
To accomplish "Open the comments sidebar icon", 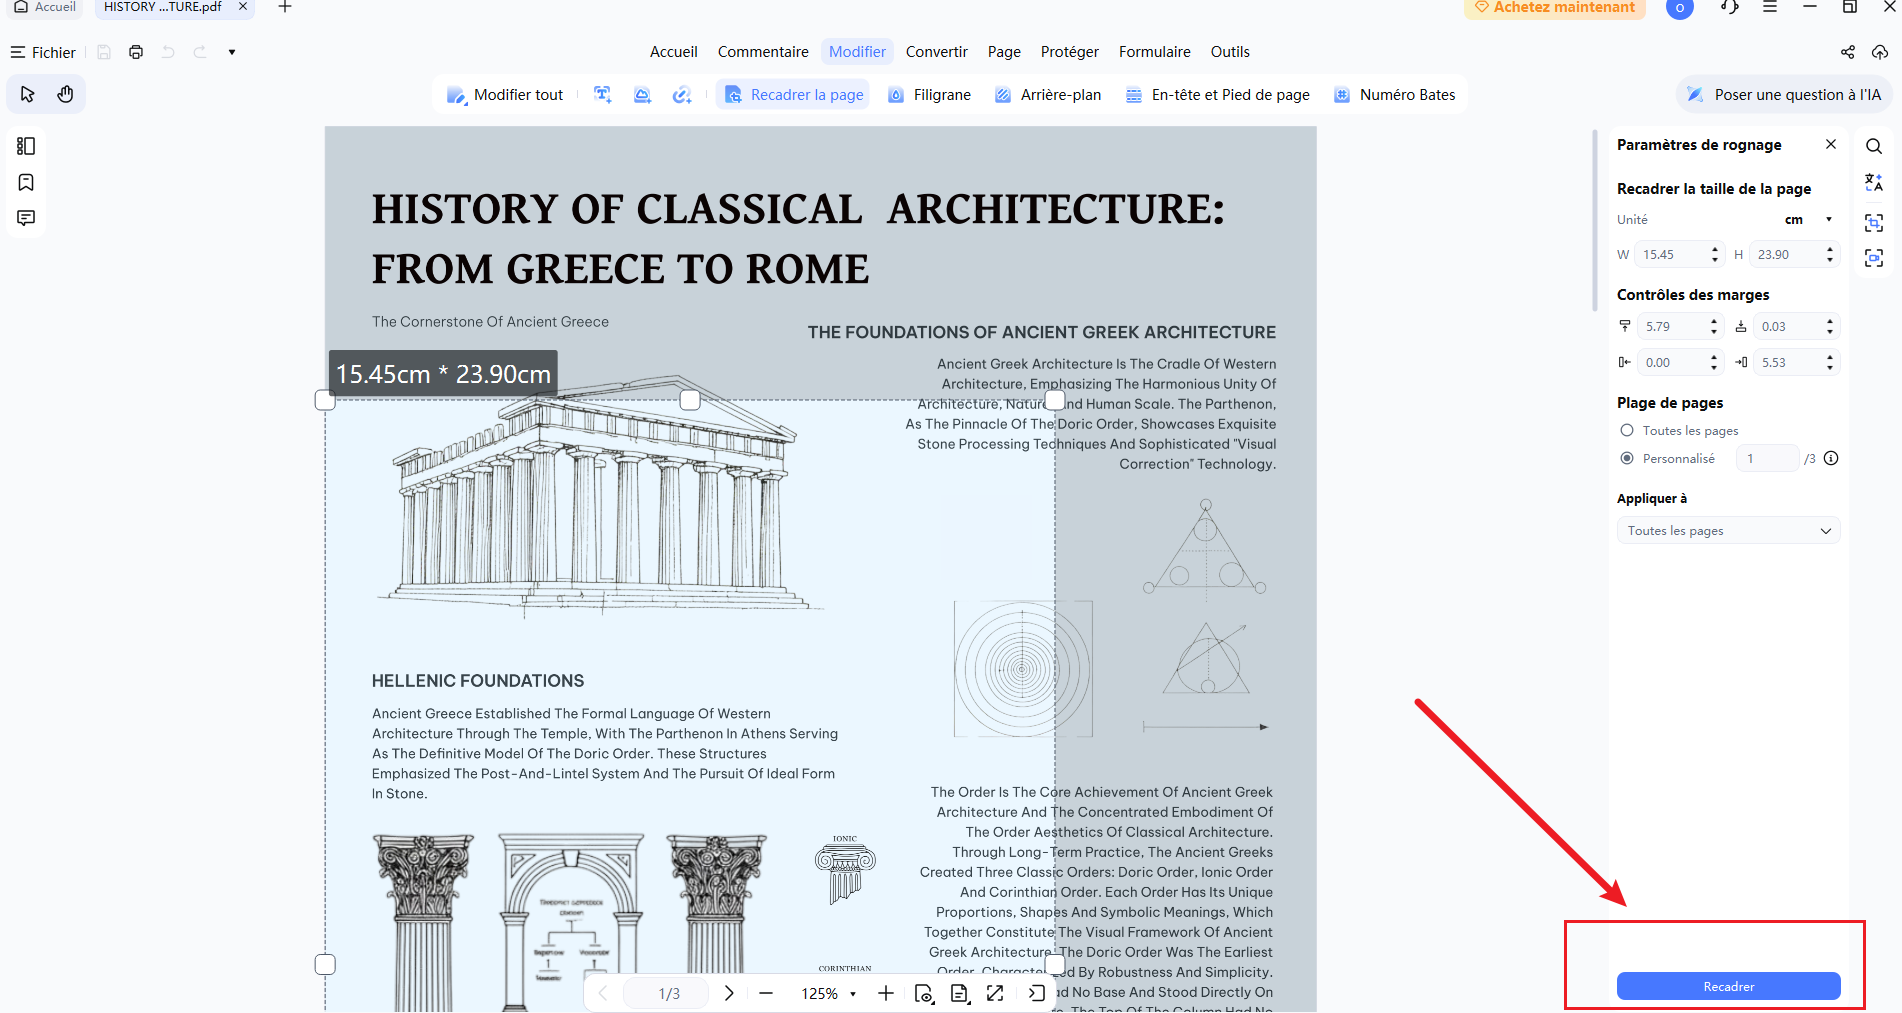I will tap(26, 218).
